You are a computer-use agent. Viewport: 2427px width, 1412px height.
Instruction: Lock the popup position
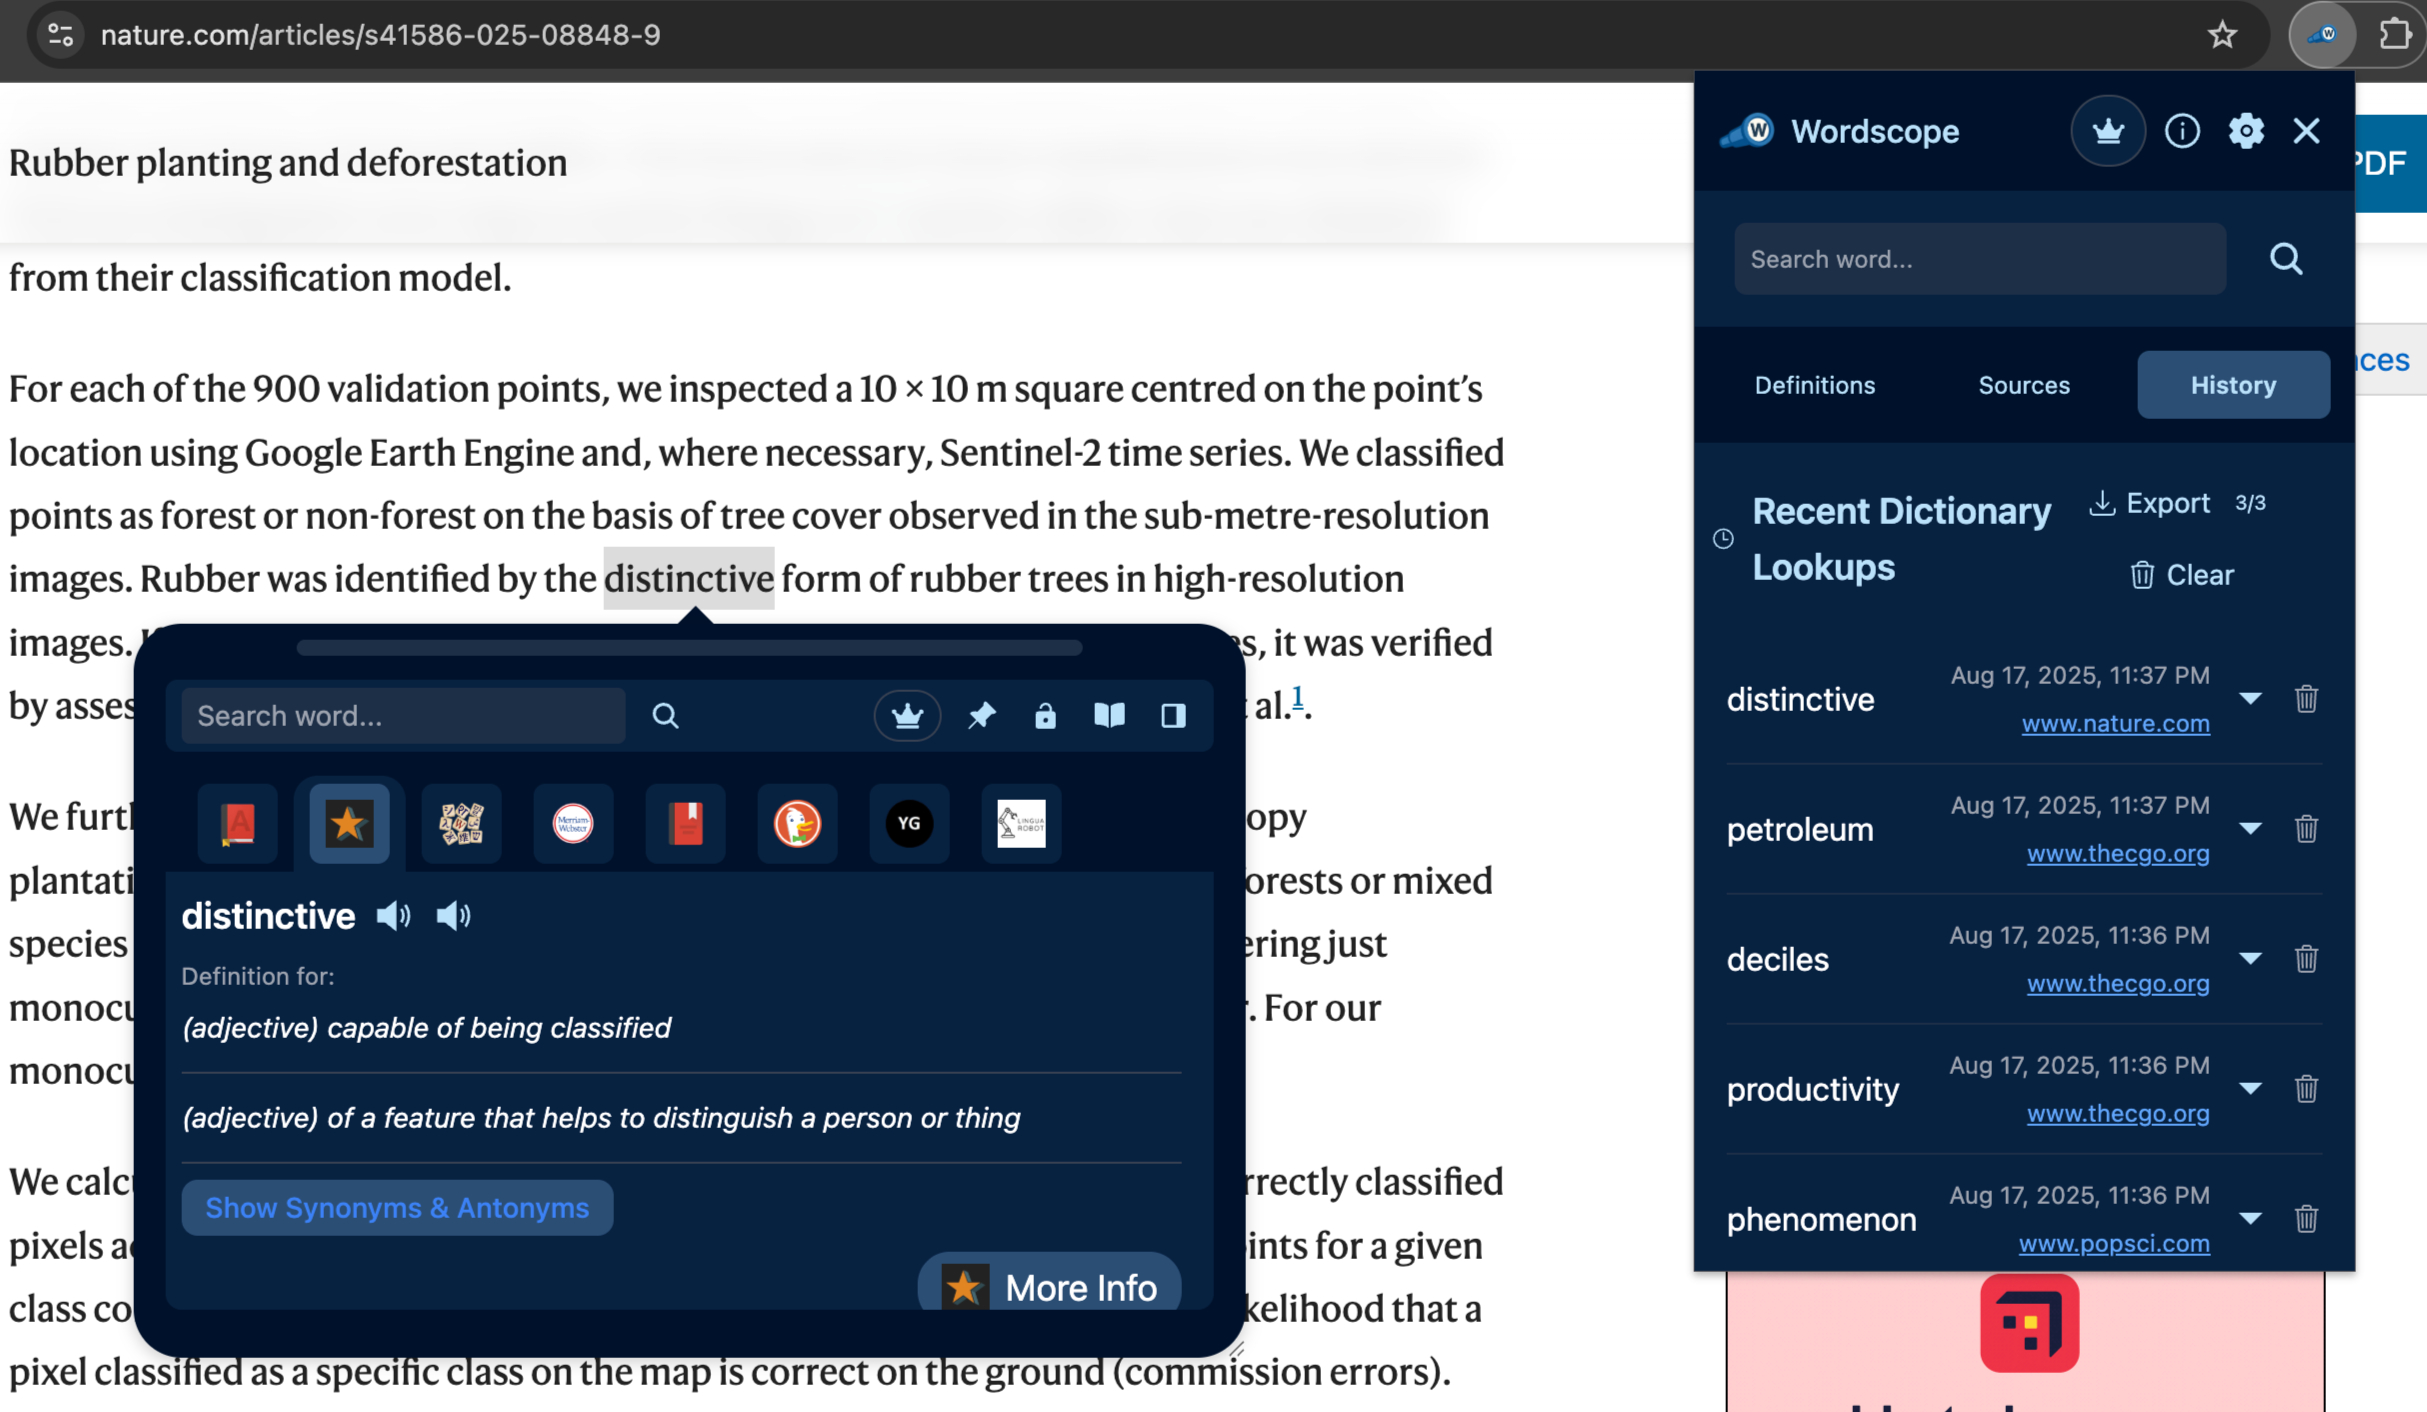(x=1045, y=715)
